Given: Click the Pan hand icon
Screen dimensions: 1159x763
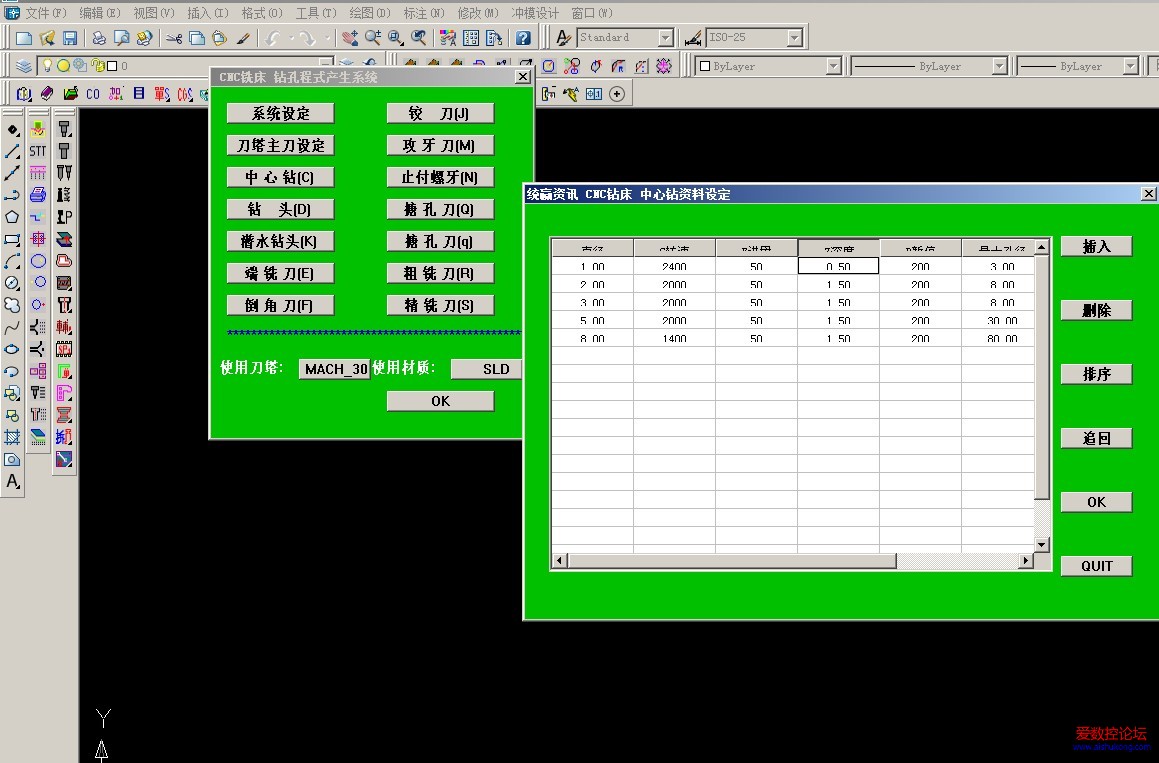Looking at the screenshot, I should (x=350, y=38).
